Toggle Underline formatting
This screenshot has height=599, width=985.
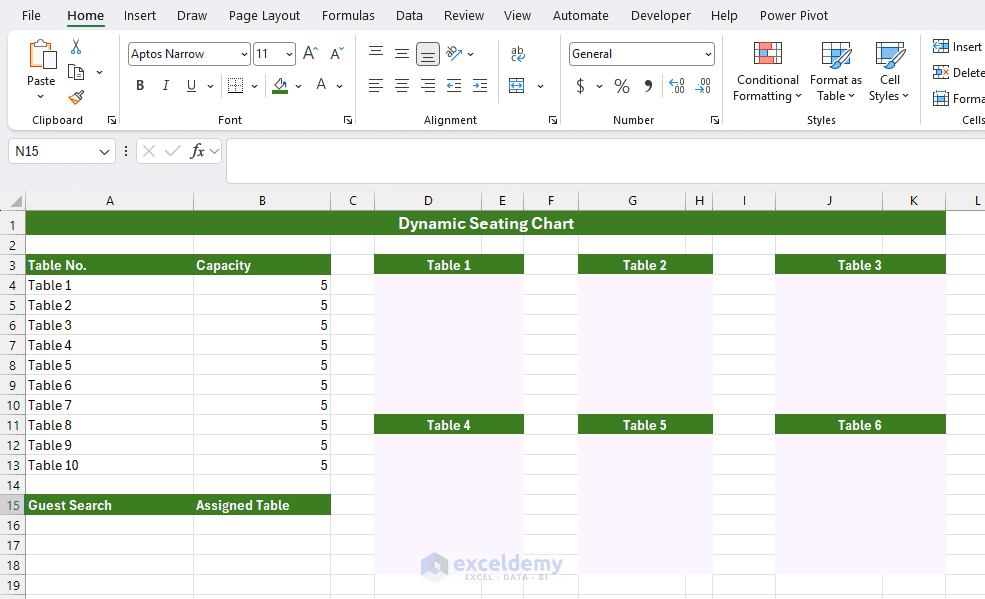click(x=192, y=85)
